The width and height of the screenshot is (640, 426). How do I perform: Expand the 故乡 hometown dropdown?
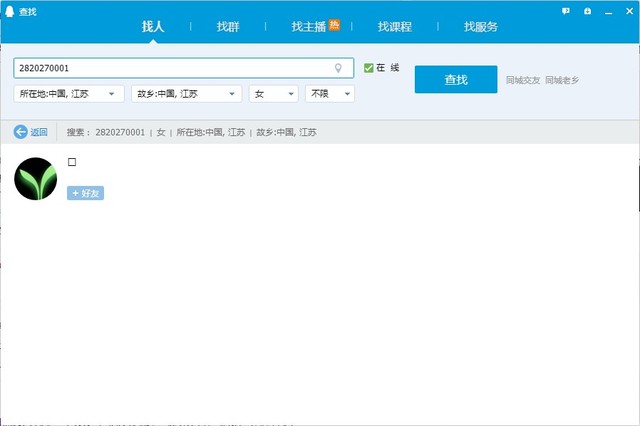[x=187, y=93]
